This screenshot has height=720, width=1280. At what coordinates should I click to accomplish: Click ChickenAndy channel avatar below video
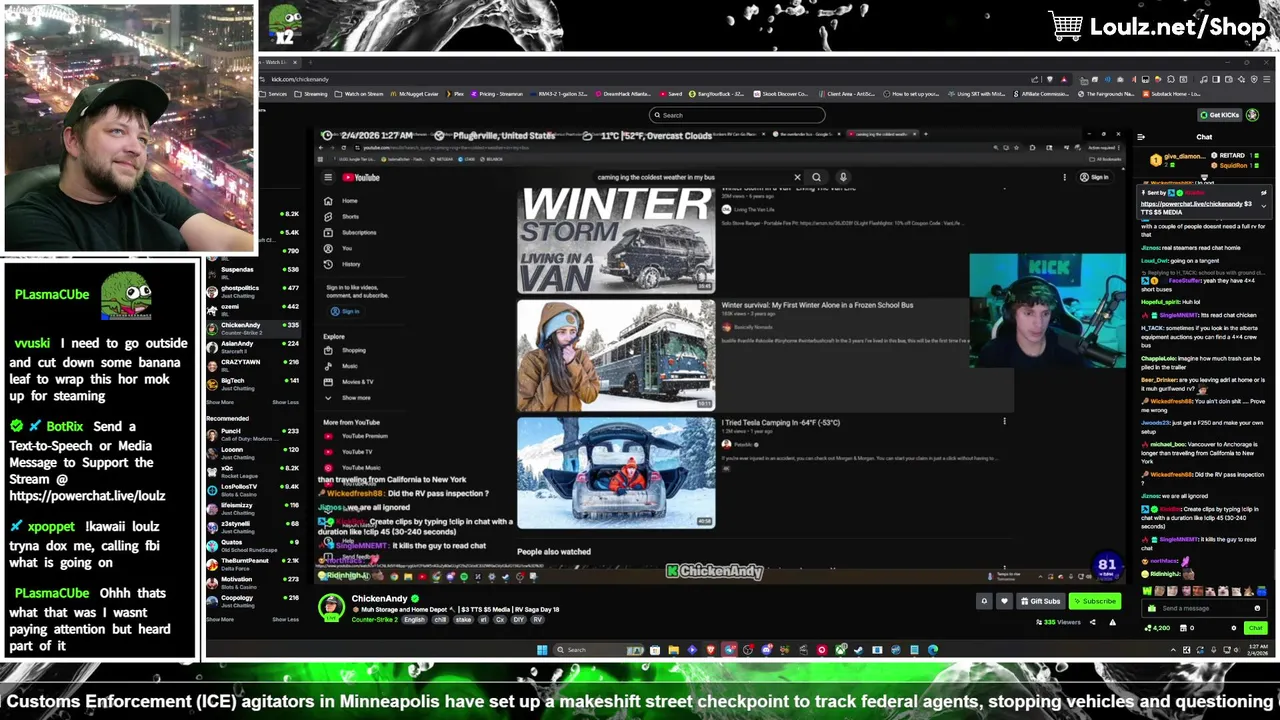[x=331, y=606]
